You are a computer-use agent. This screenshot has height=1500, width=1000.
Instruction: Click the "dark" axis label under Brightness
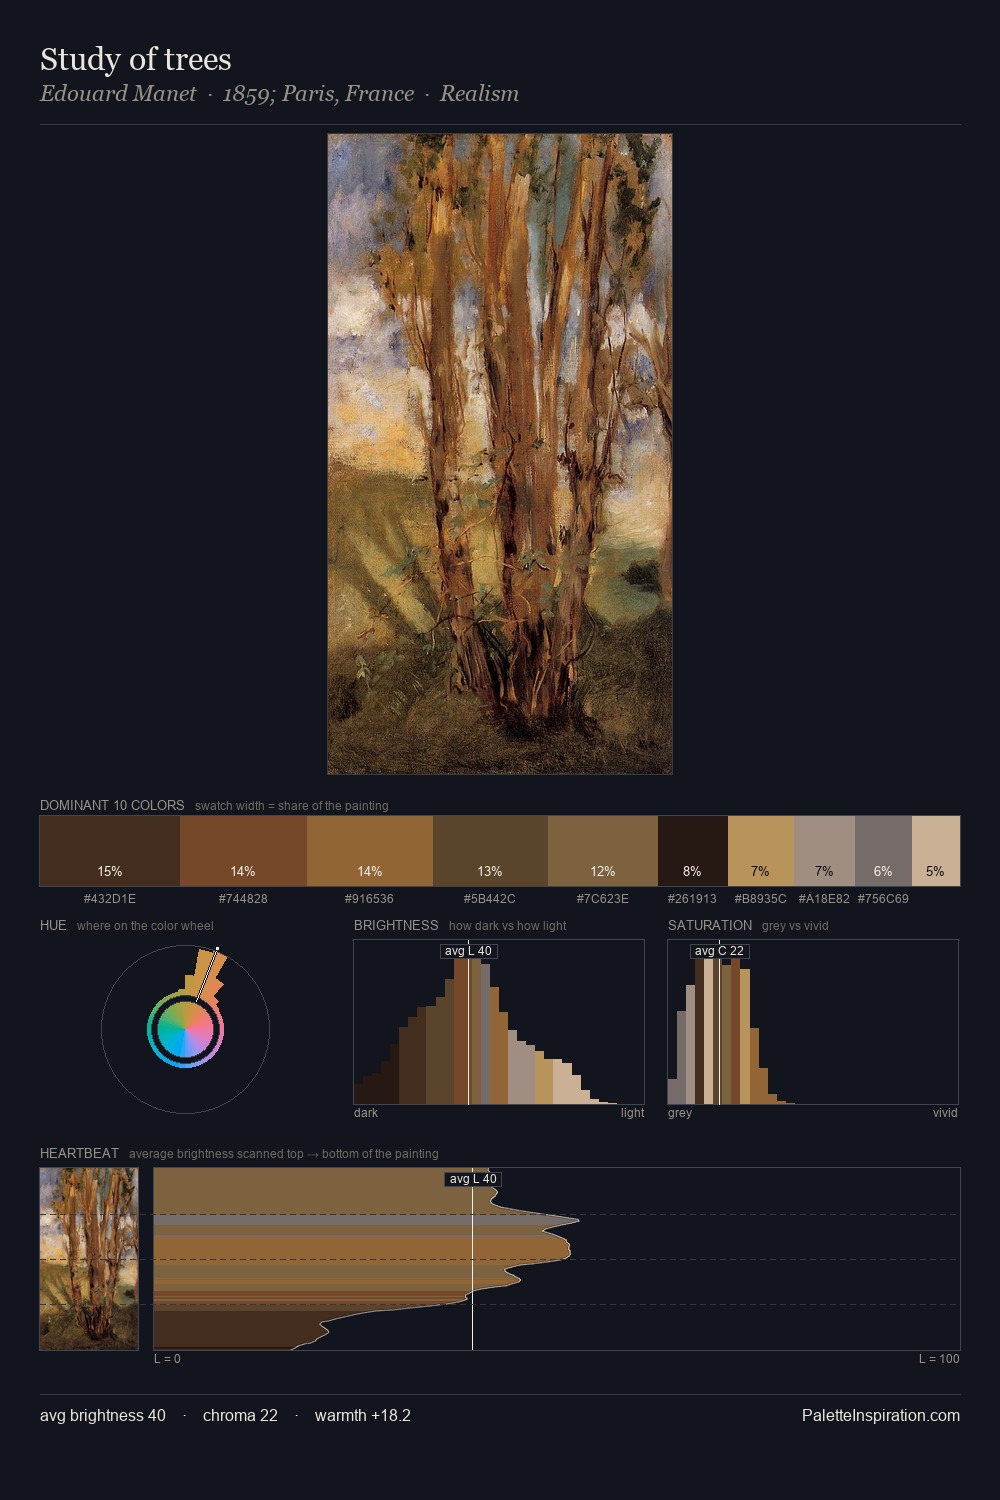click(x=366, y=1113)
